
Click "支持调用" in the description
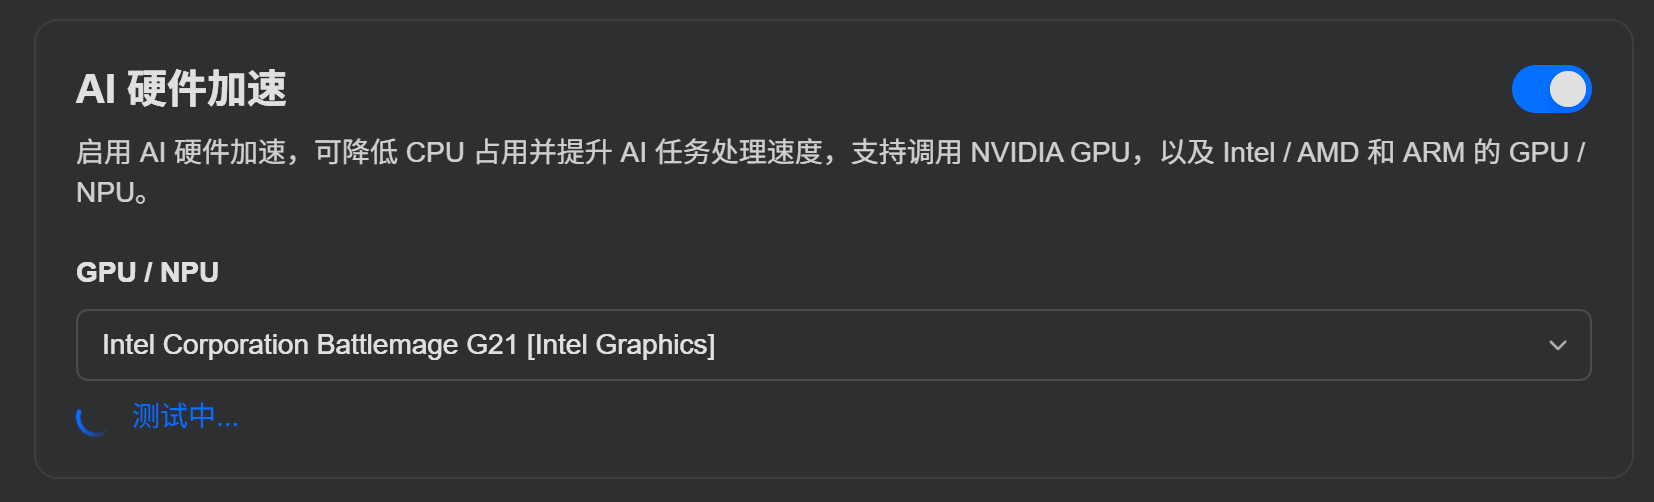[906, 152]
